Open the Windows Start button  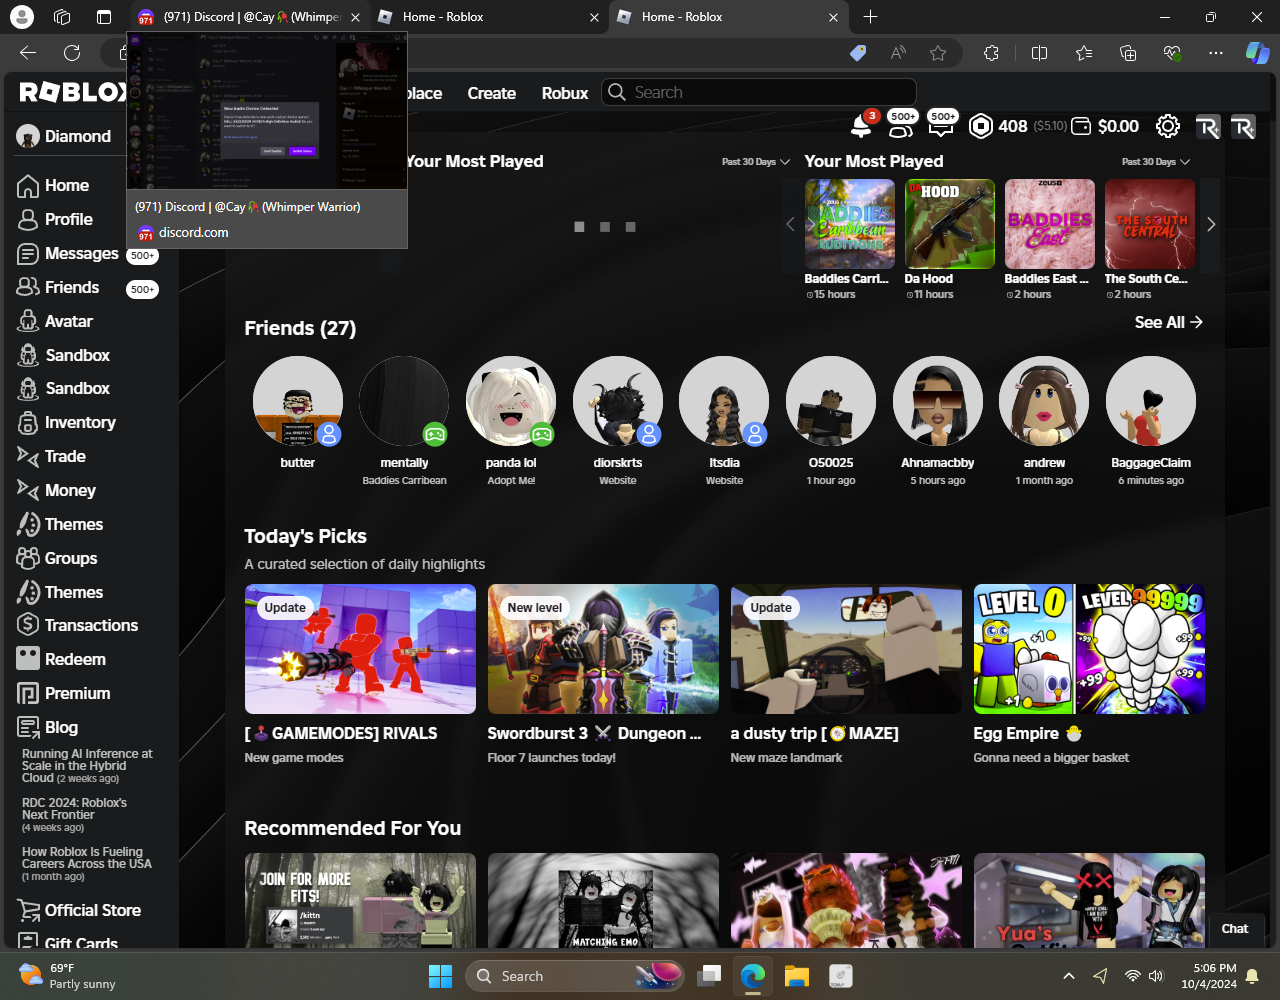(x=440, y=976)
